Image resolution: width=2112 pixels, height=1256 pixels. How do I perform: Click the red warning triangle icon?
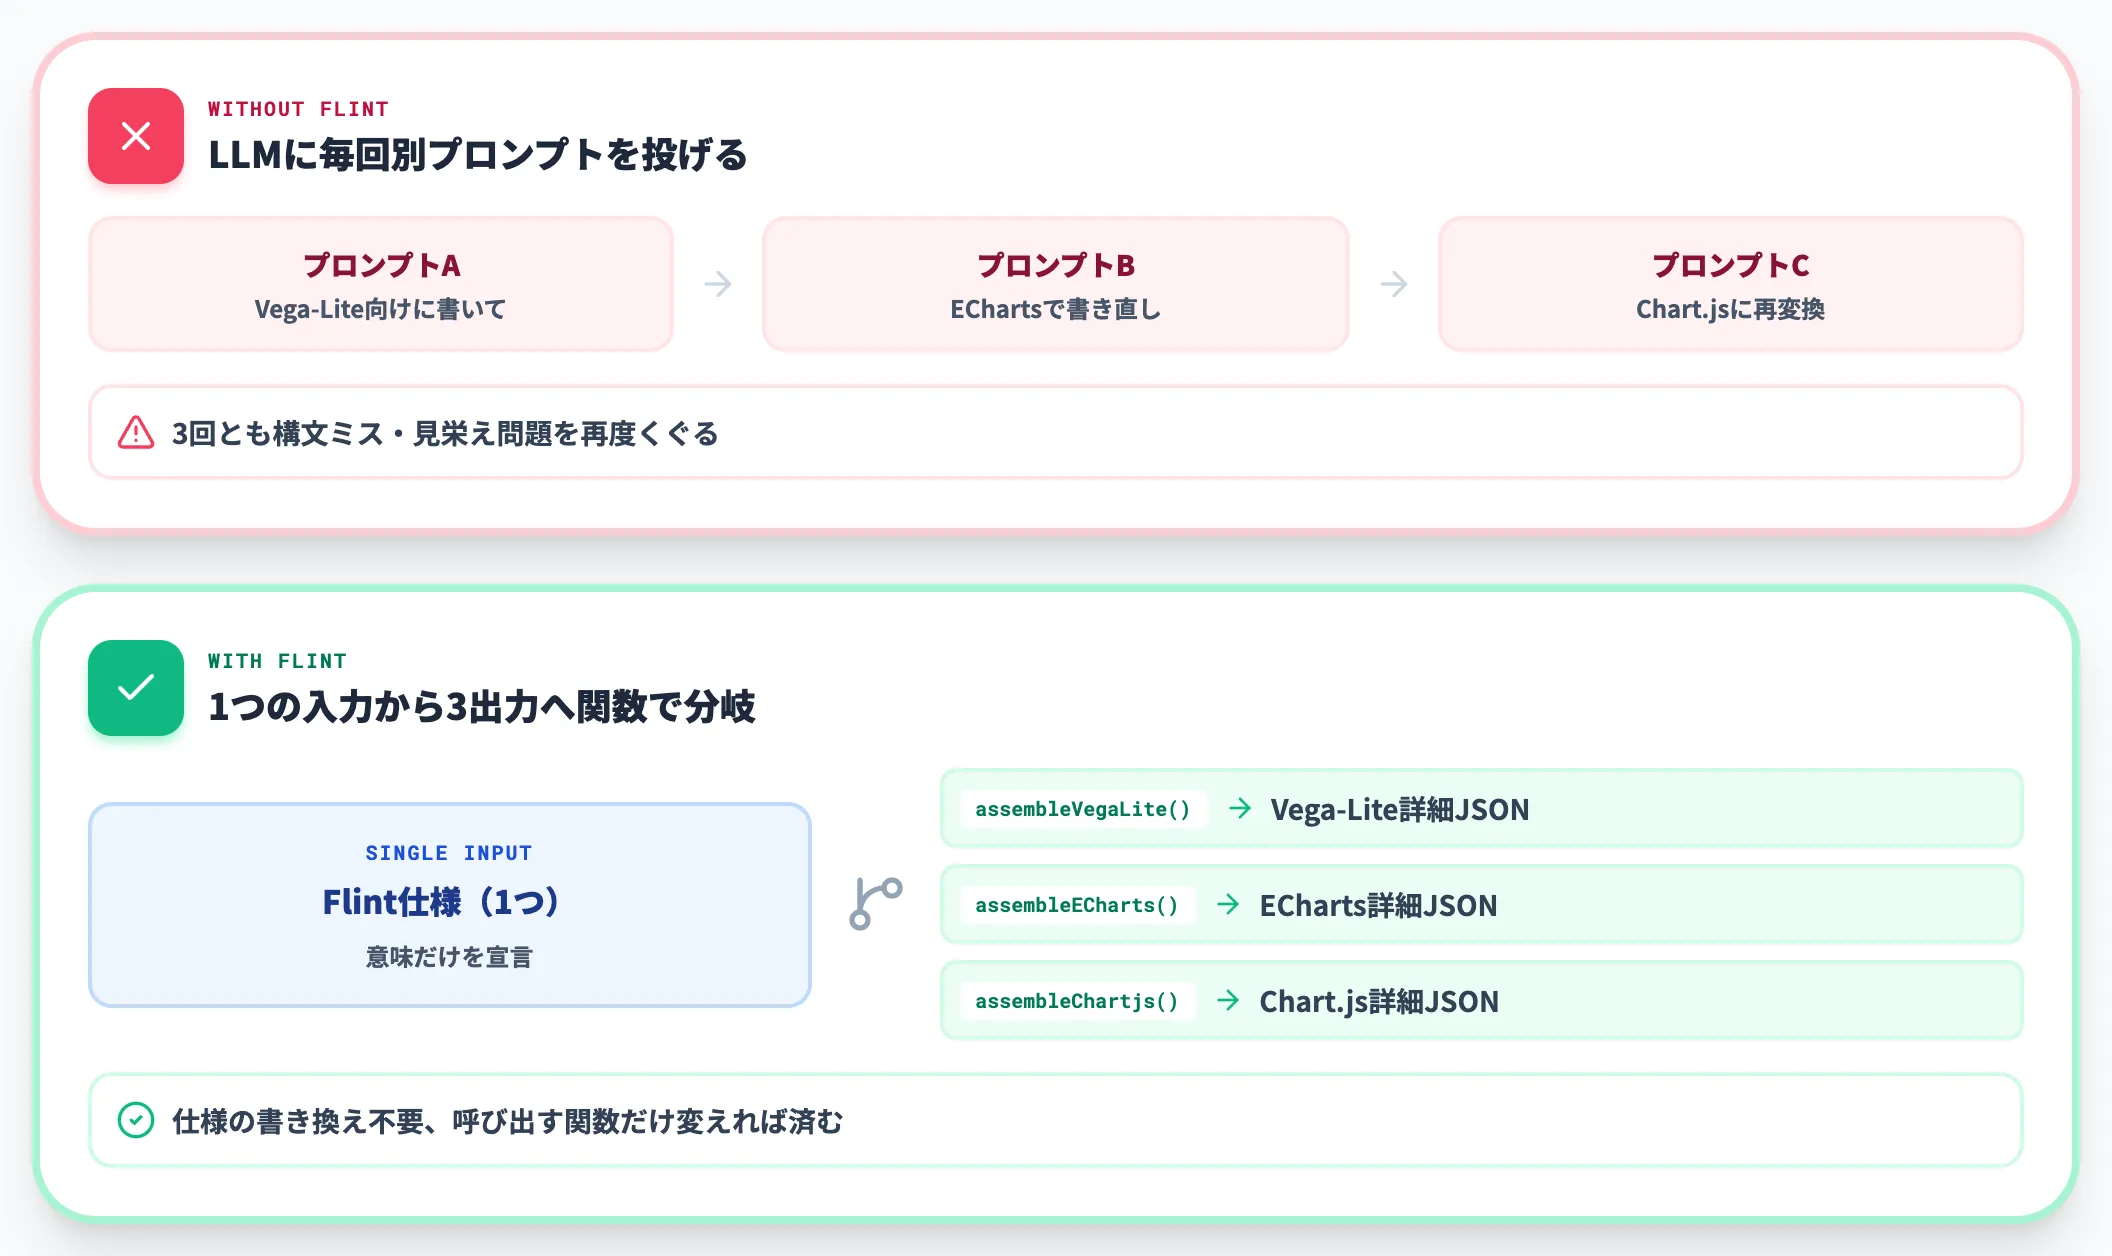click(136, 433)
